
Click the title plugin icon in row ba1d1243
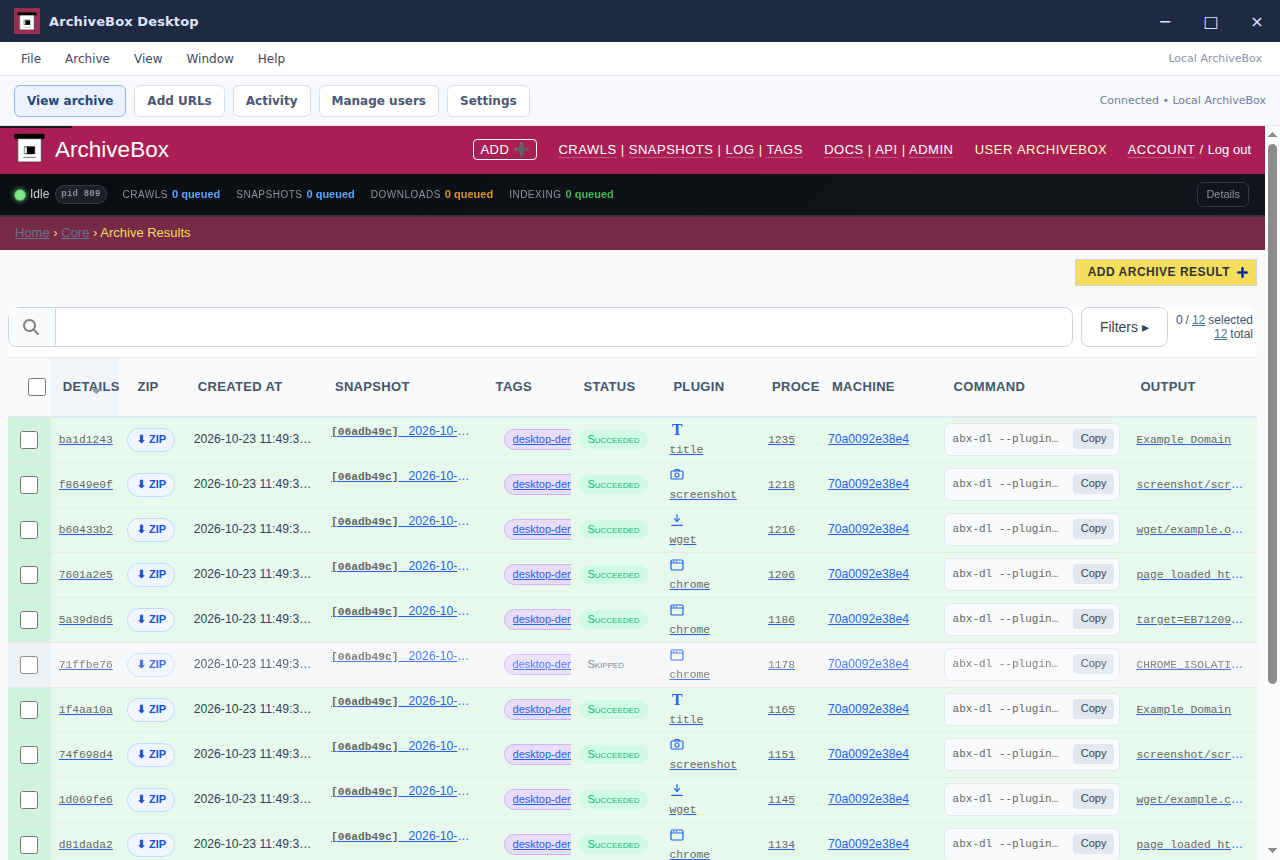(x=677, y=430)
